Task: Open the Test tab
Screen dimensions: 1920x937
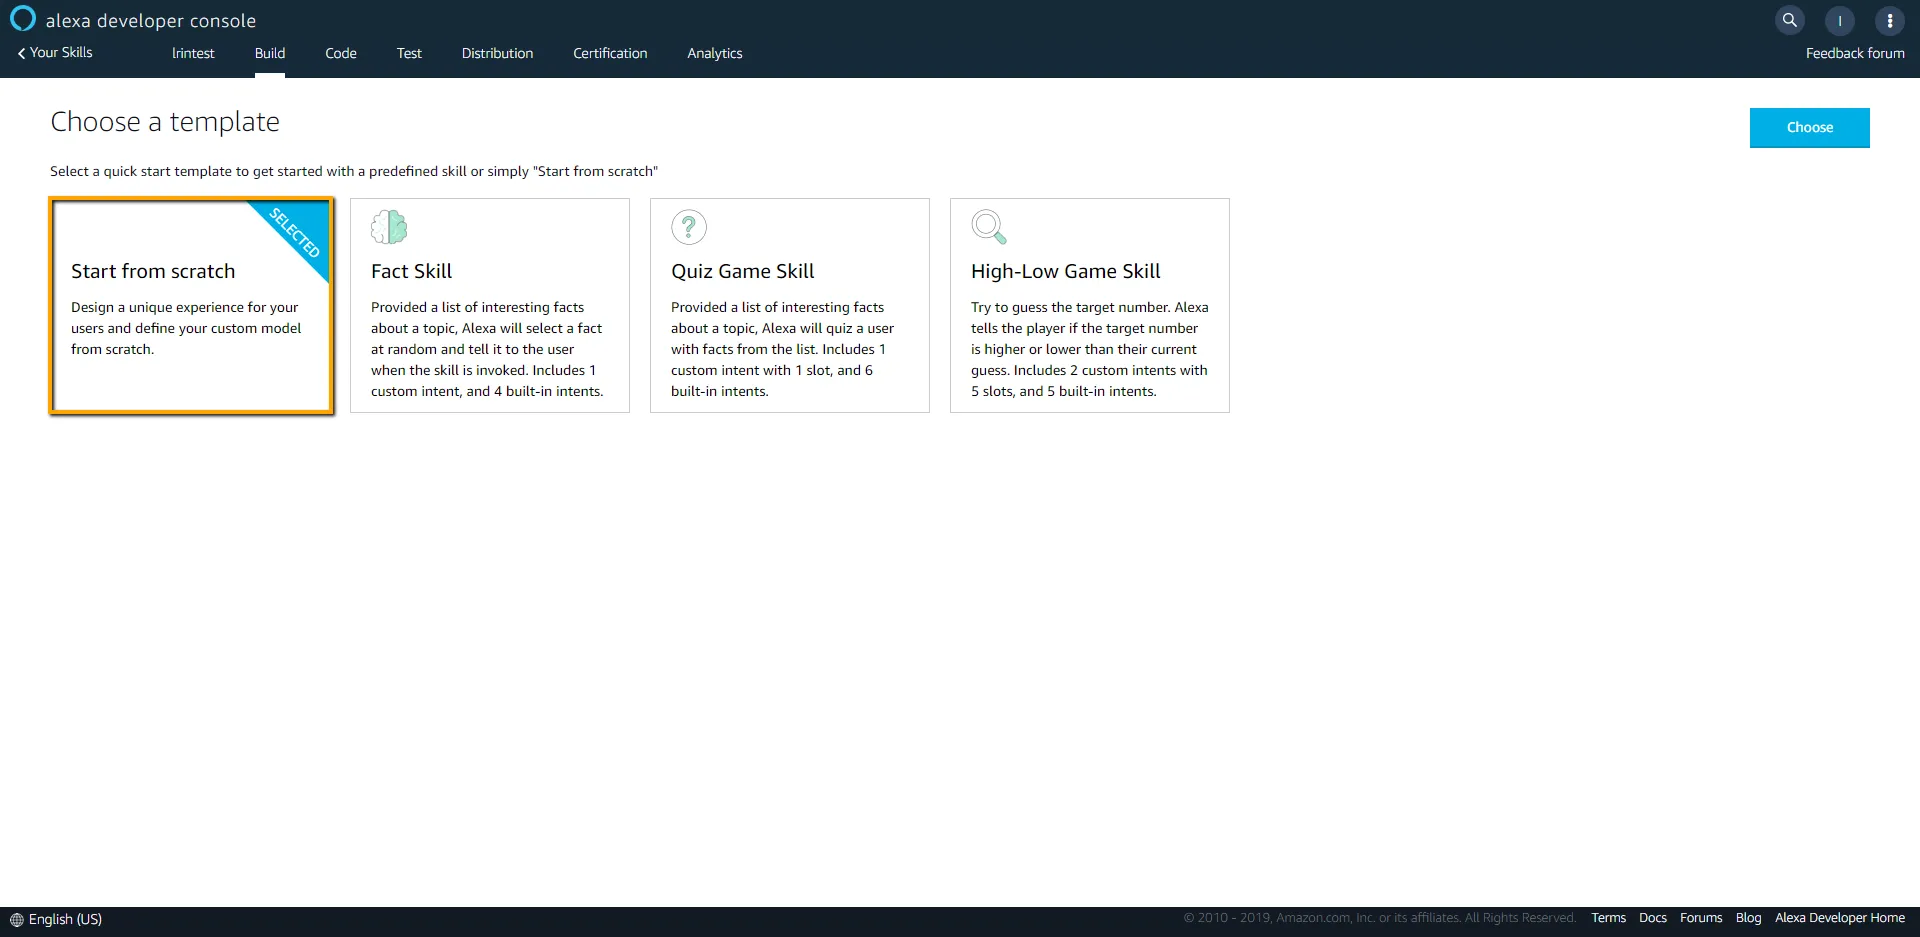Action: click(x=409, y=54)
